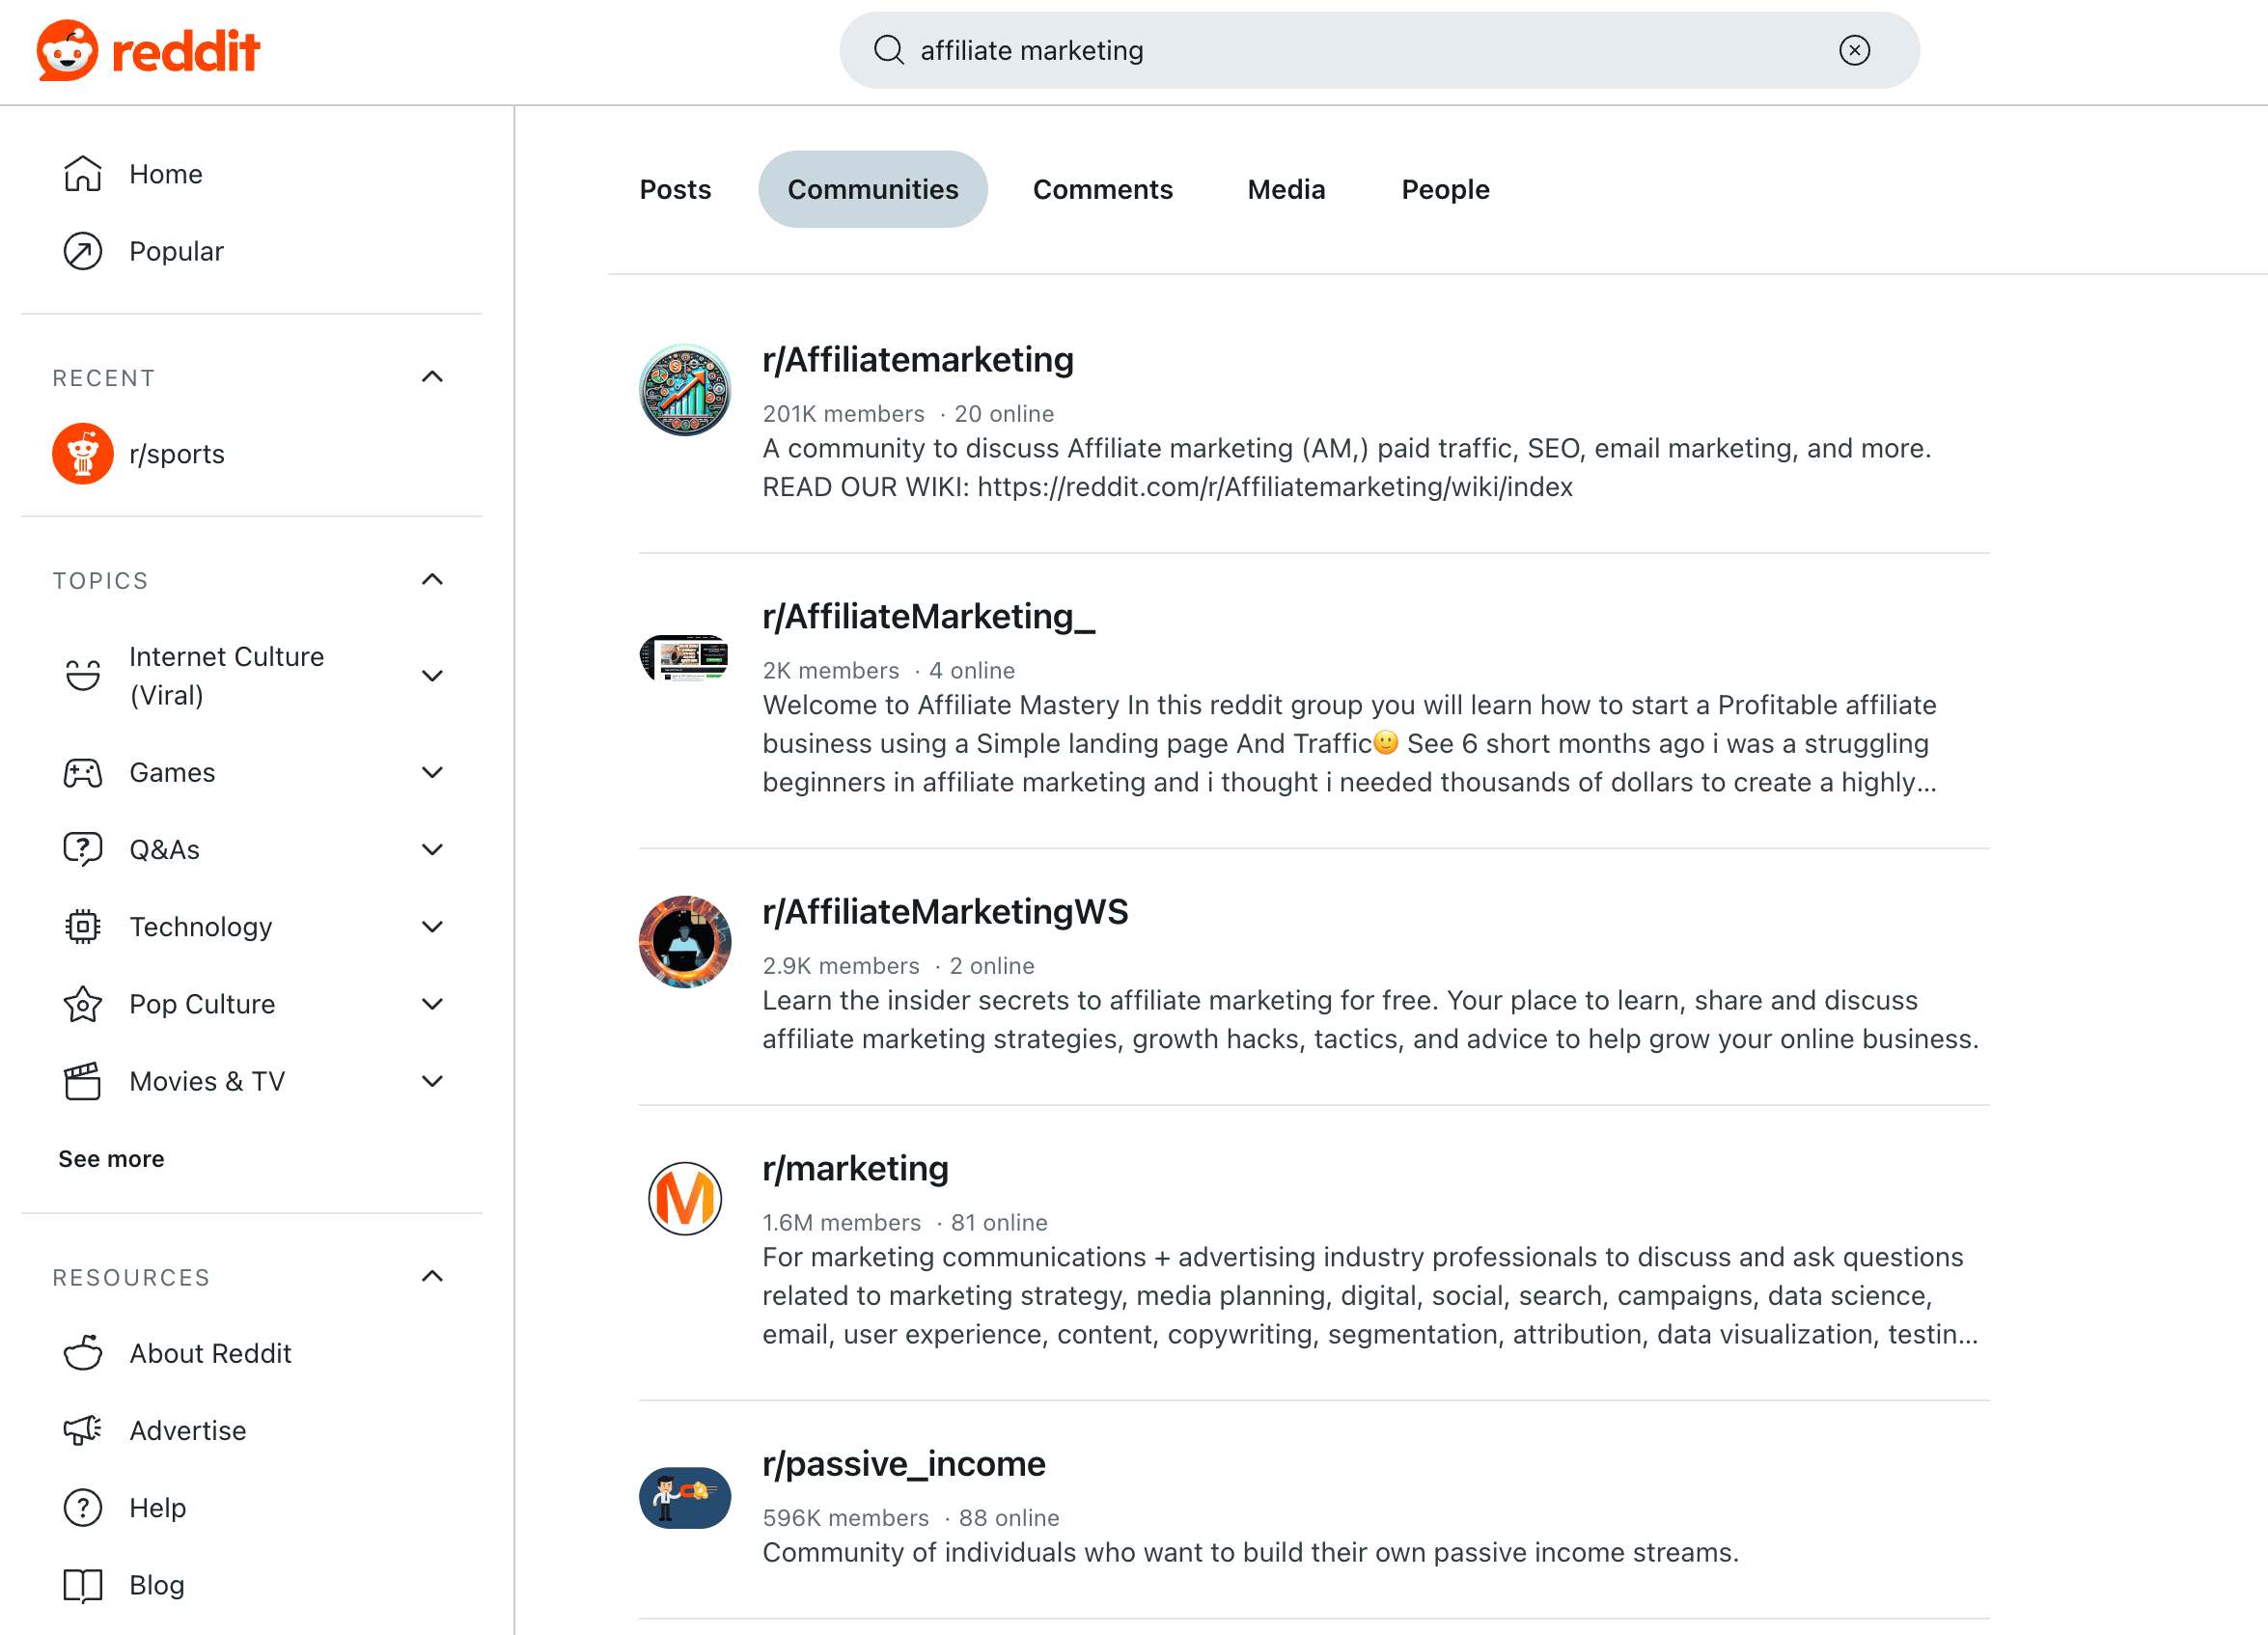
Task: Switch to the Media tab
Action: [1286, 189]
